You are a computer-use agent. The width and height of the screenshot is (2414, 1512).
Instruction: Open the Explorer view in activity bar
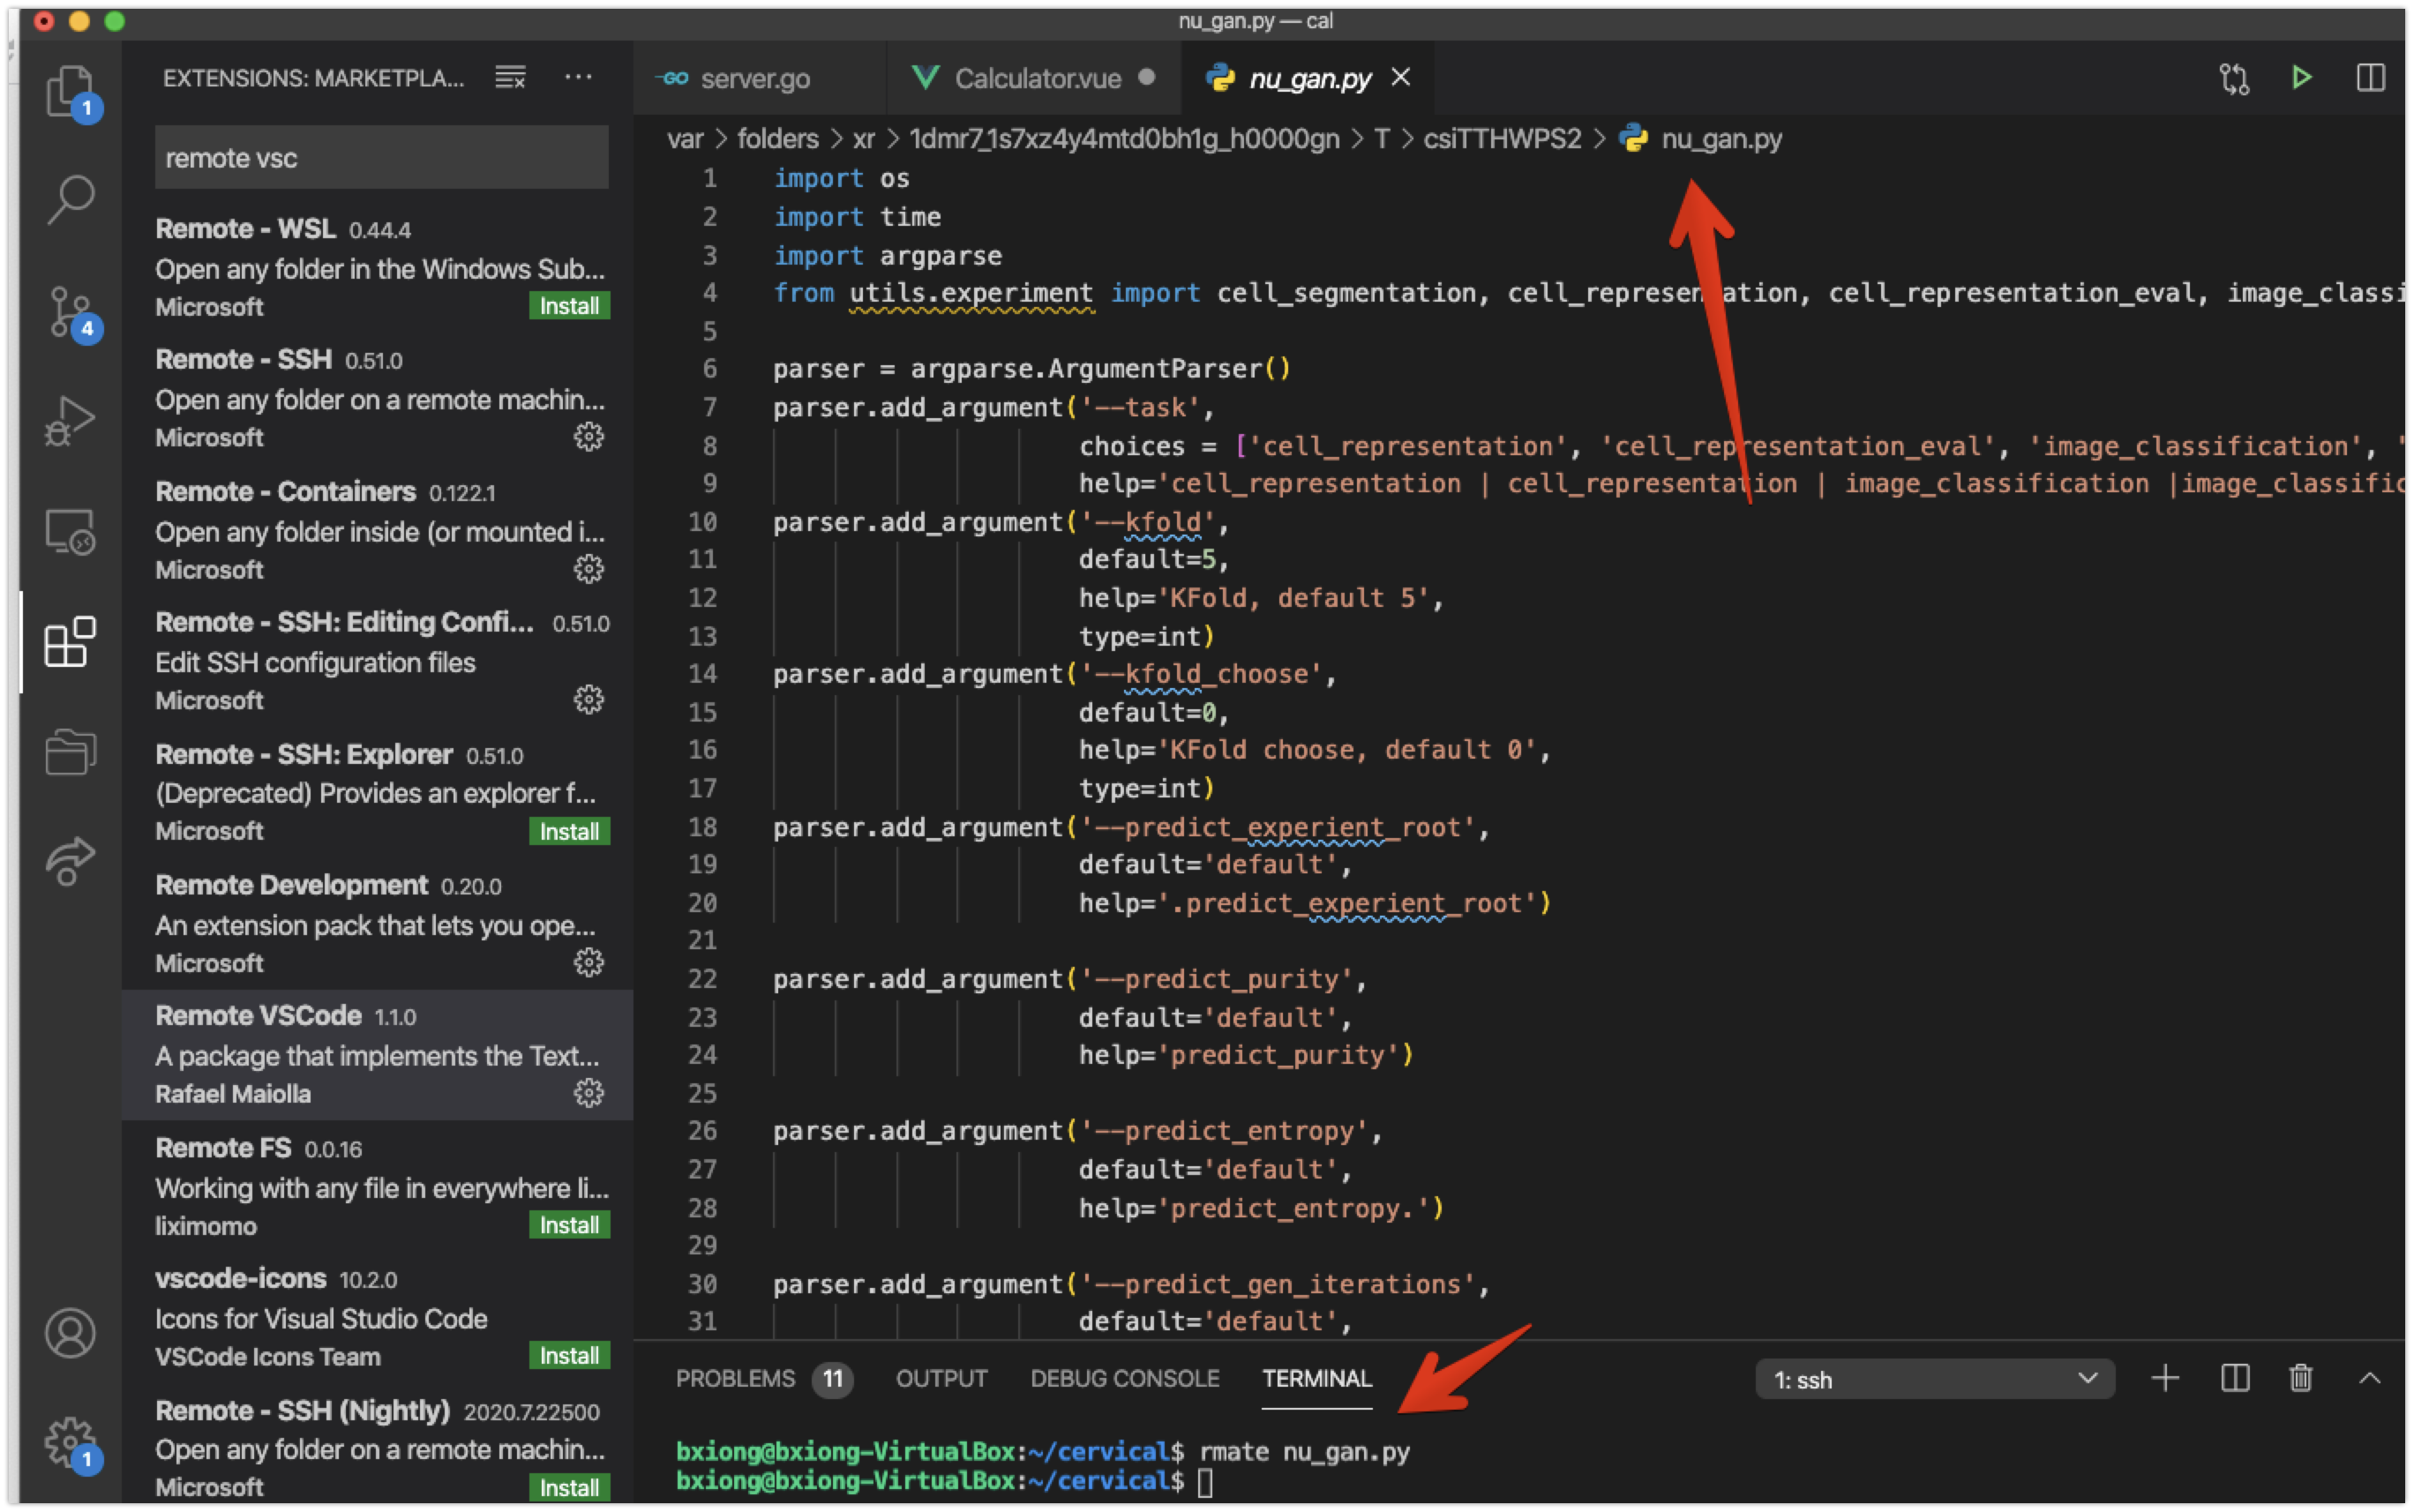click(69, 90)
